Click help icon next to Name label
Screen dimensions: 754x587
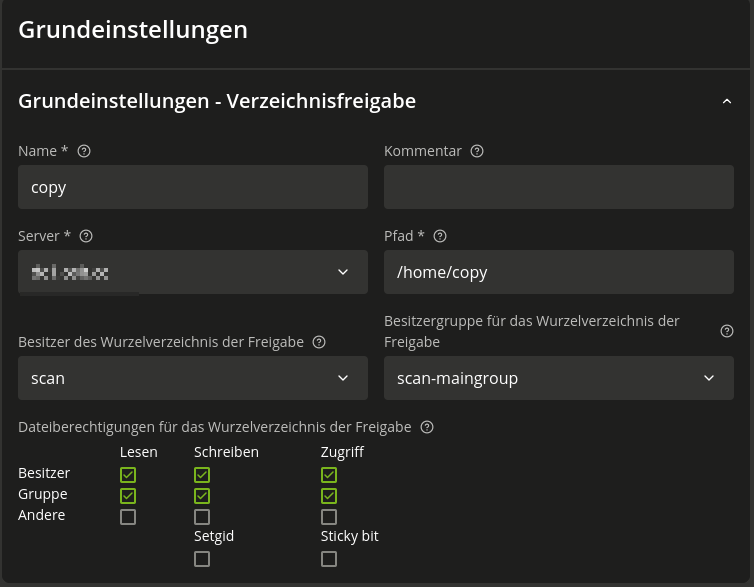[84, 151]
